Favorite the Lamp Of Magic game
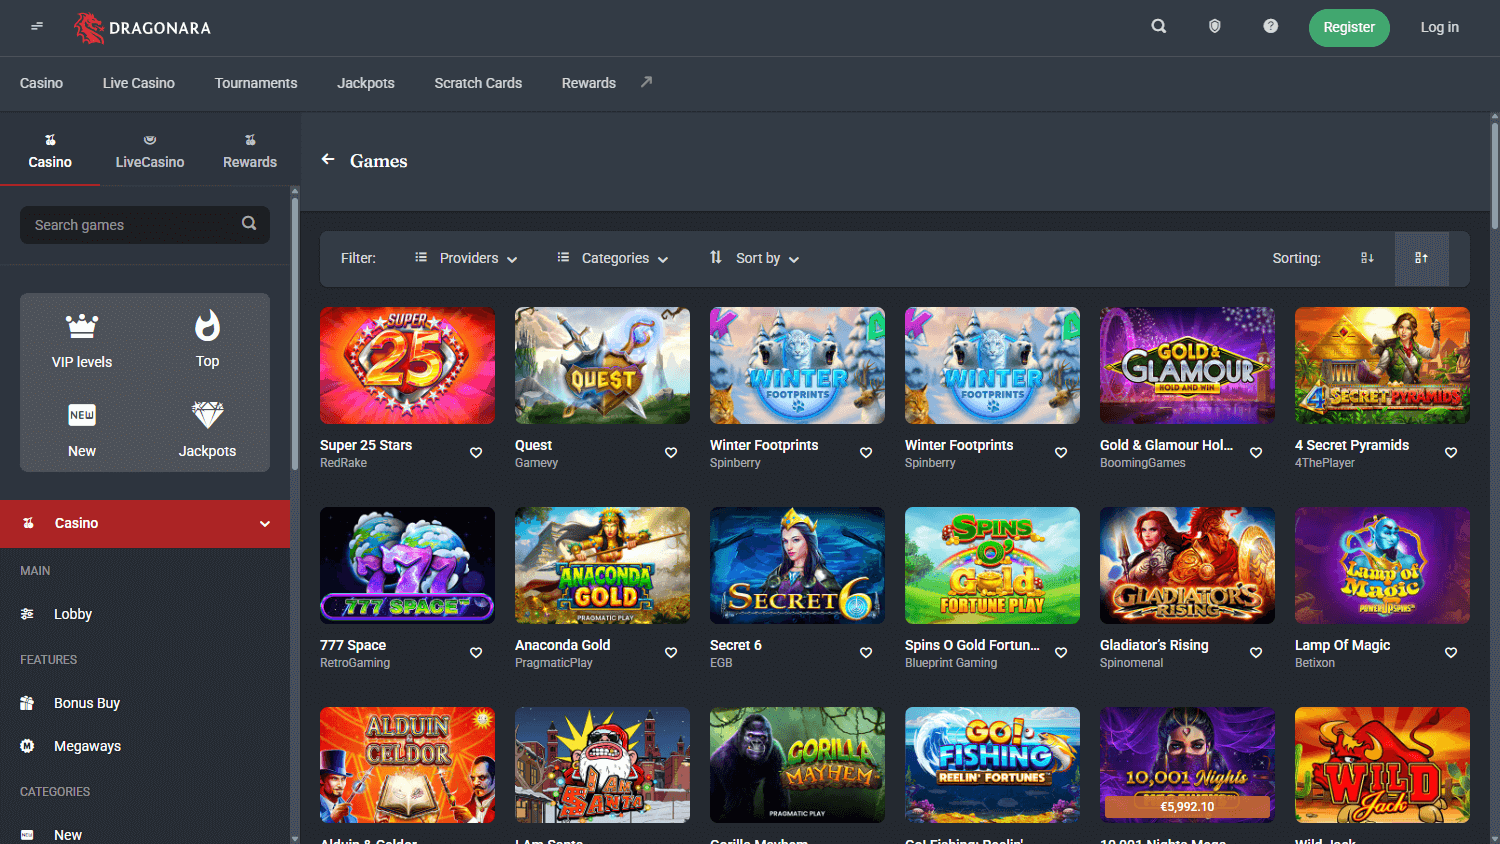 click(1451, 652)
